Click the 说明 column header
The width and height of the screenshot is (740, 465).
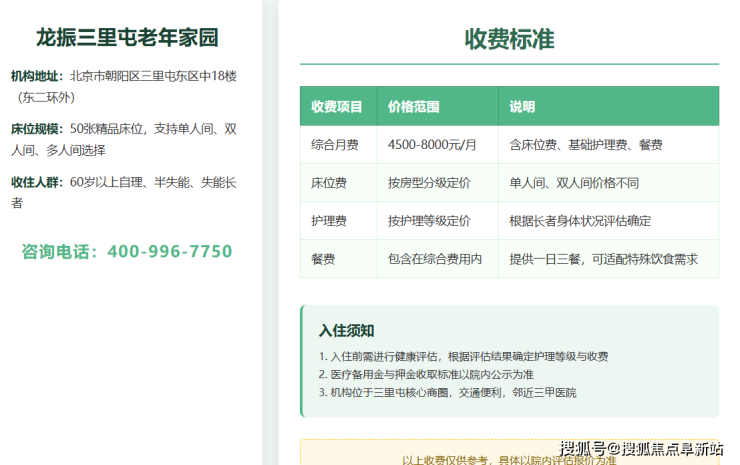point(522,107)
